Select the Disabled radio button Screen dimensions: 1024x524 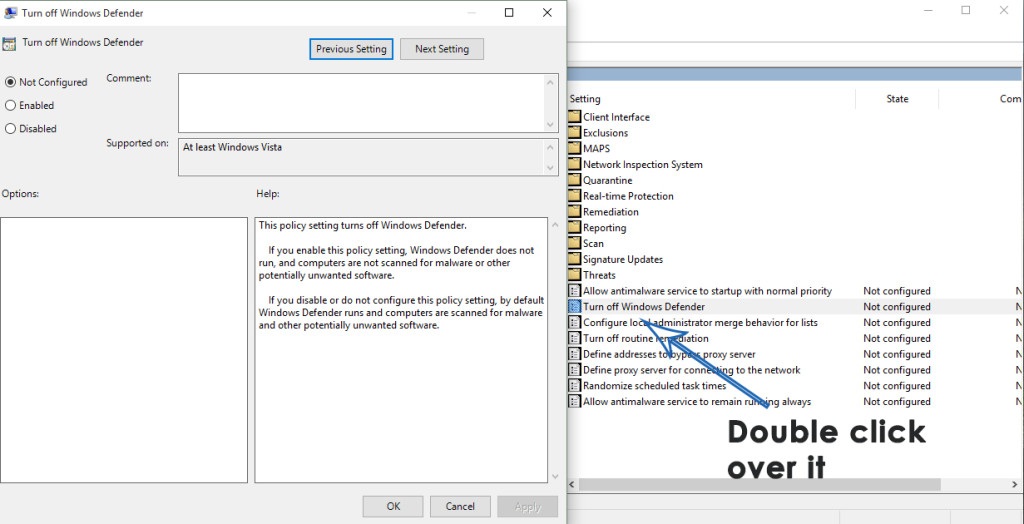click(x=10, y=129)
